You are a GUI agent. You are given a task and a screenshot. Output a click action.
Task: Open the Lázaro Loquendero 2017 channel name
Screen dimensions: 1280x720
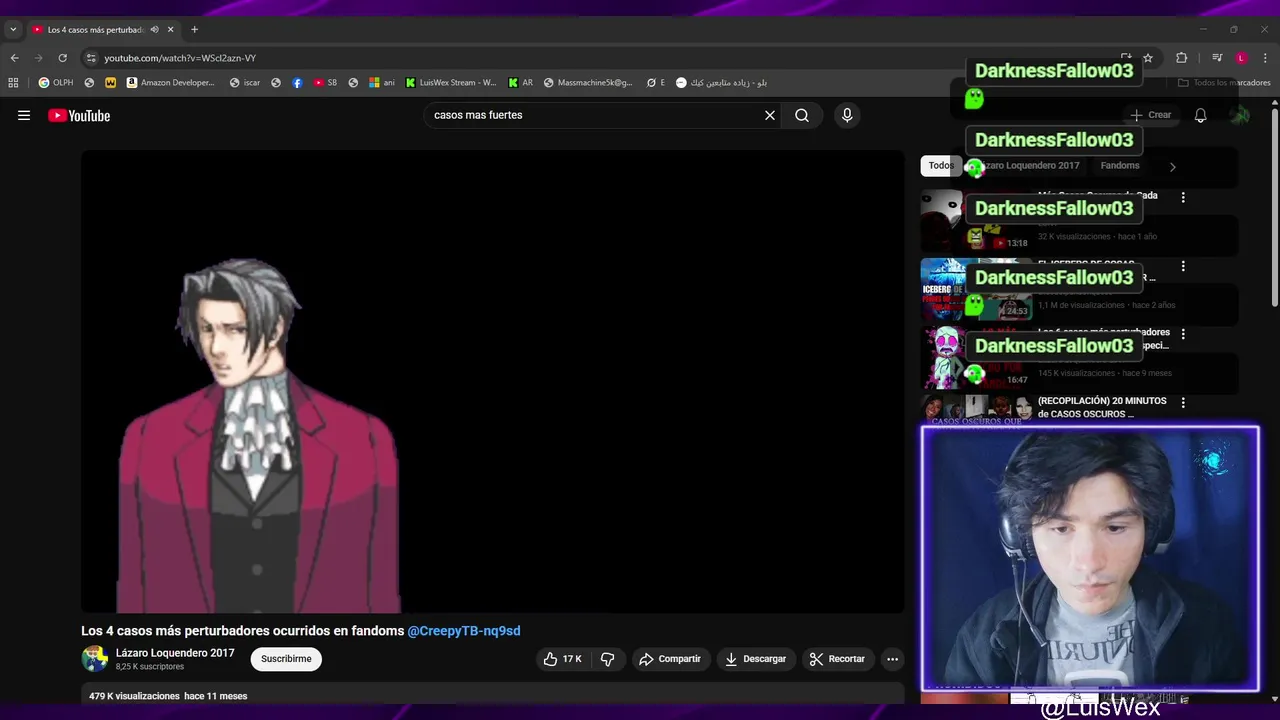point(175,653)
